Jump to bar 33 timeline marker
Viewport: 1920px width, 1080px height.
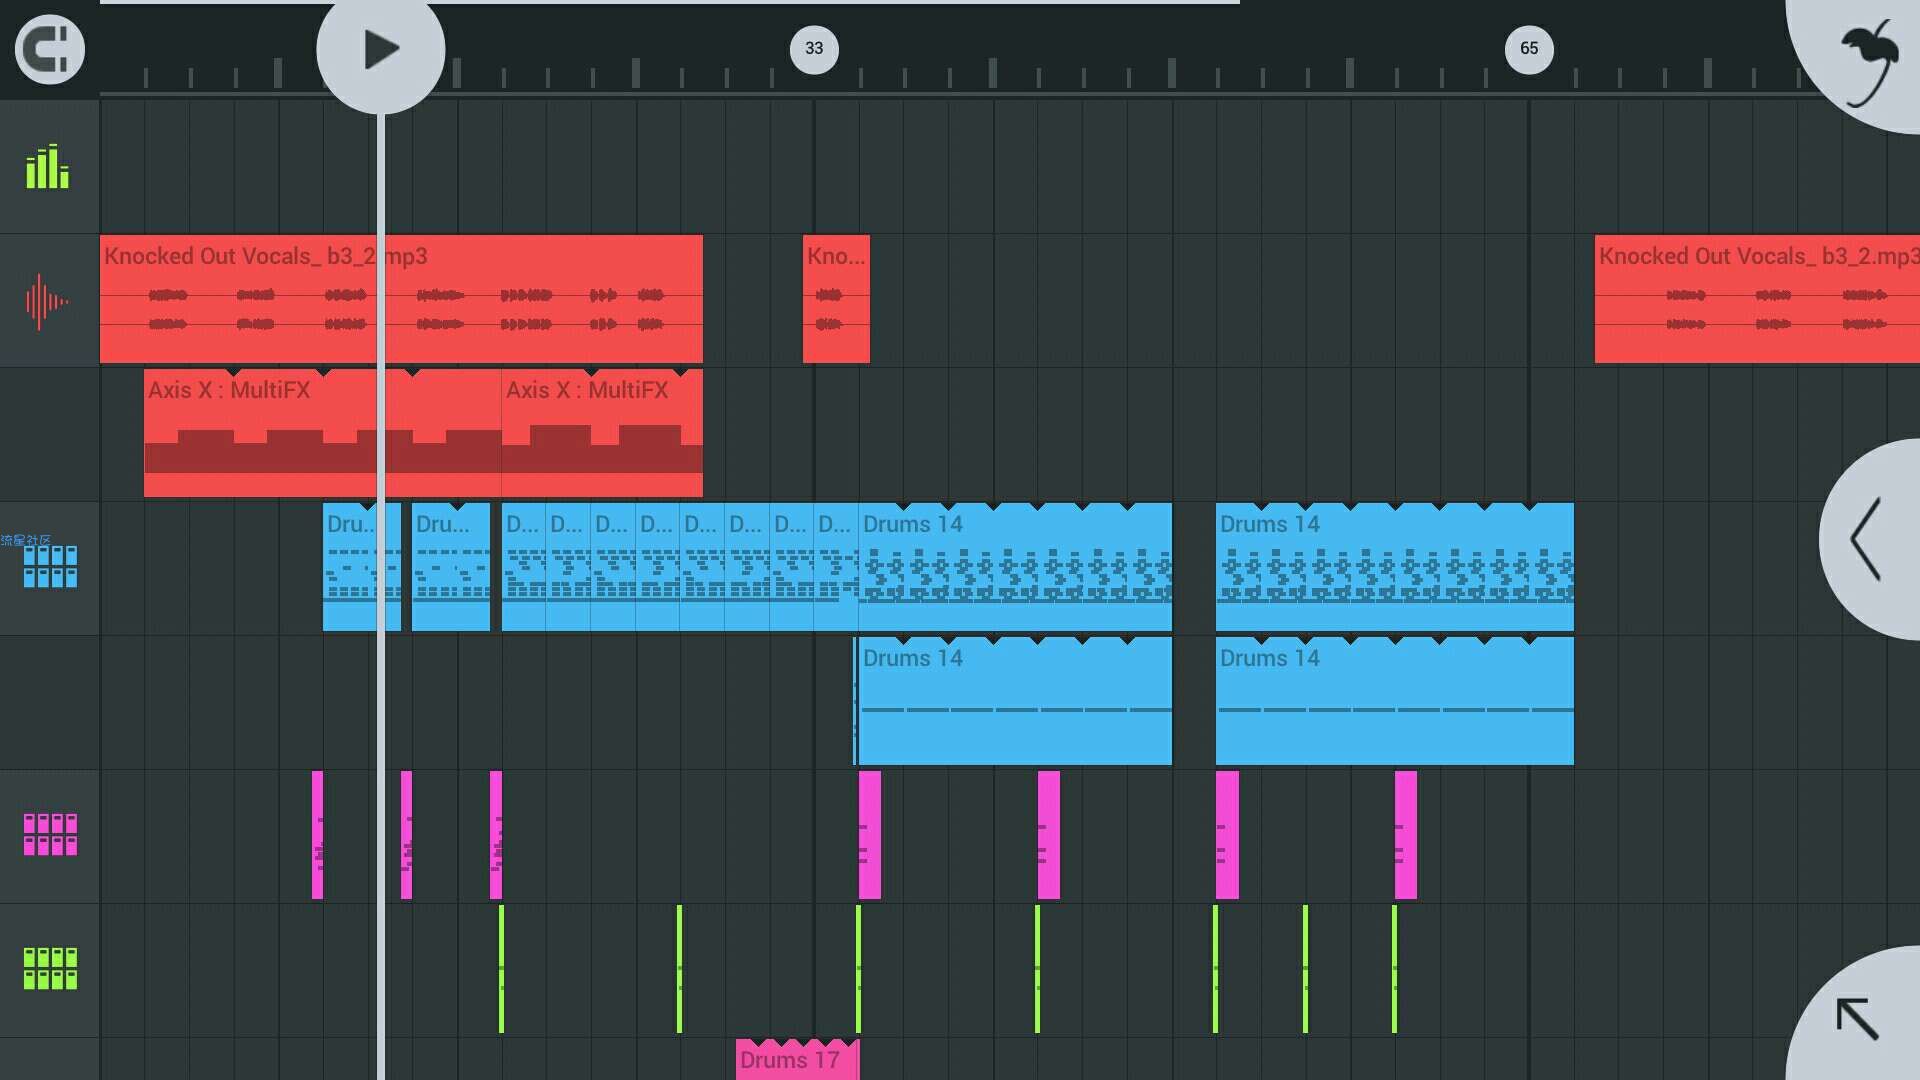pyautogui.click(x=814, y=48)
